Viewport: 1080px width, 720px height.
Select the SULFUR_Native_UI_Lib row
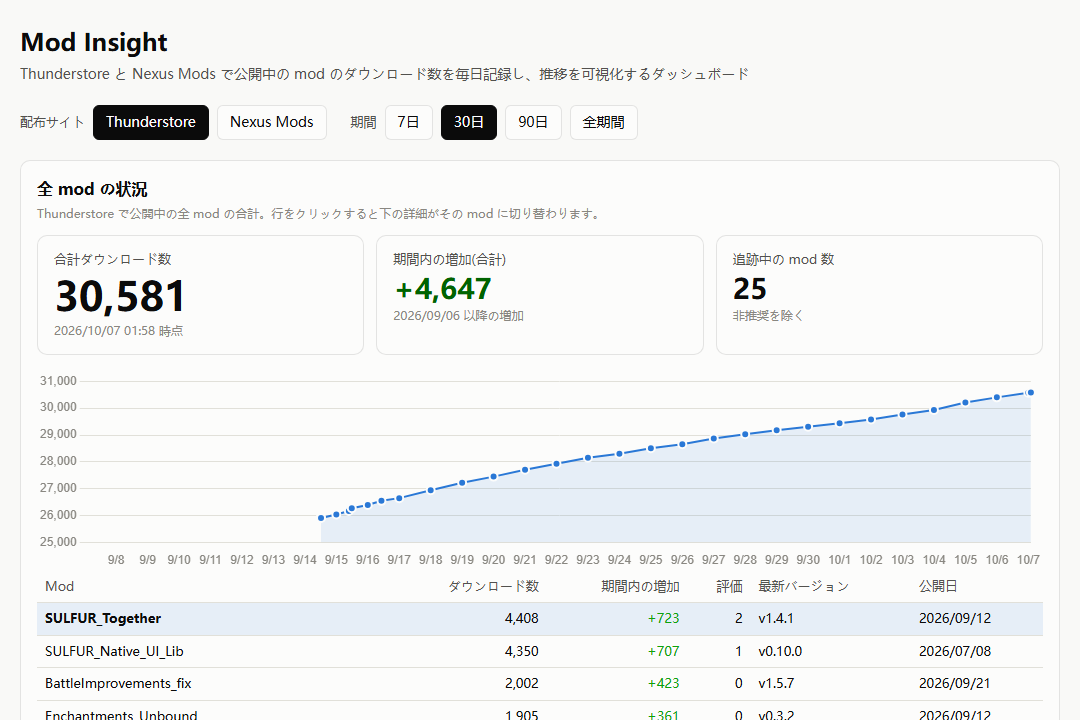[540, 651]
